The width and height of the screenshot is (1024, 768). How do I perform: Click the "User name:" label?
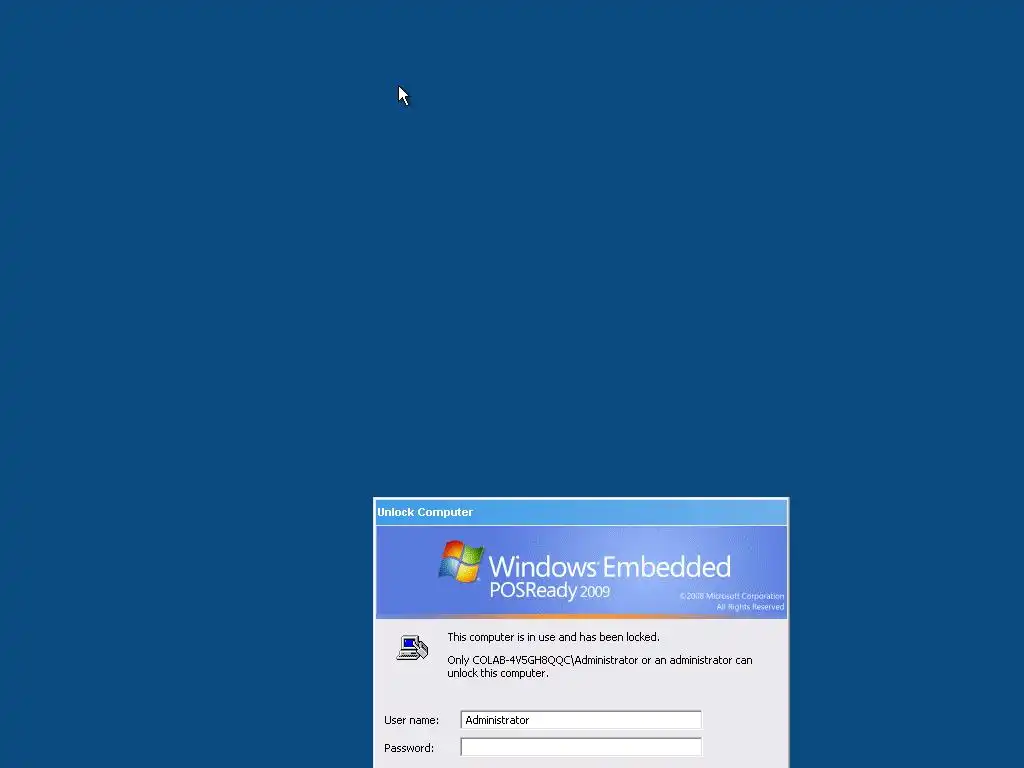point(411,720)
